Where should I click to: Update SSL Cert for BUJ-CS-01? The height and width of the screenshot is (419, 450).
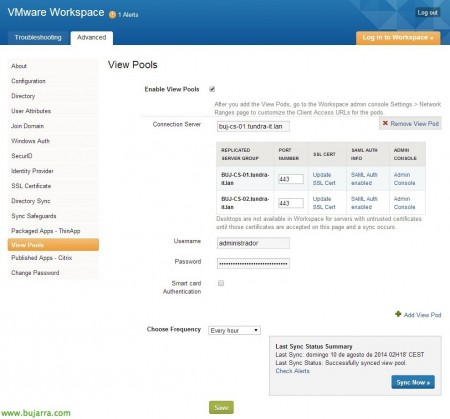click(324, 179)
